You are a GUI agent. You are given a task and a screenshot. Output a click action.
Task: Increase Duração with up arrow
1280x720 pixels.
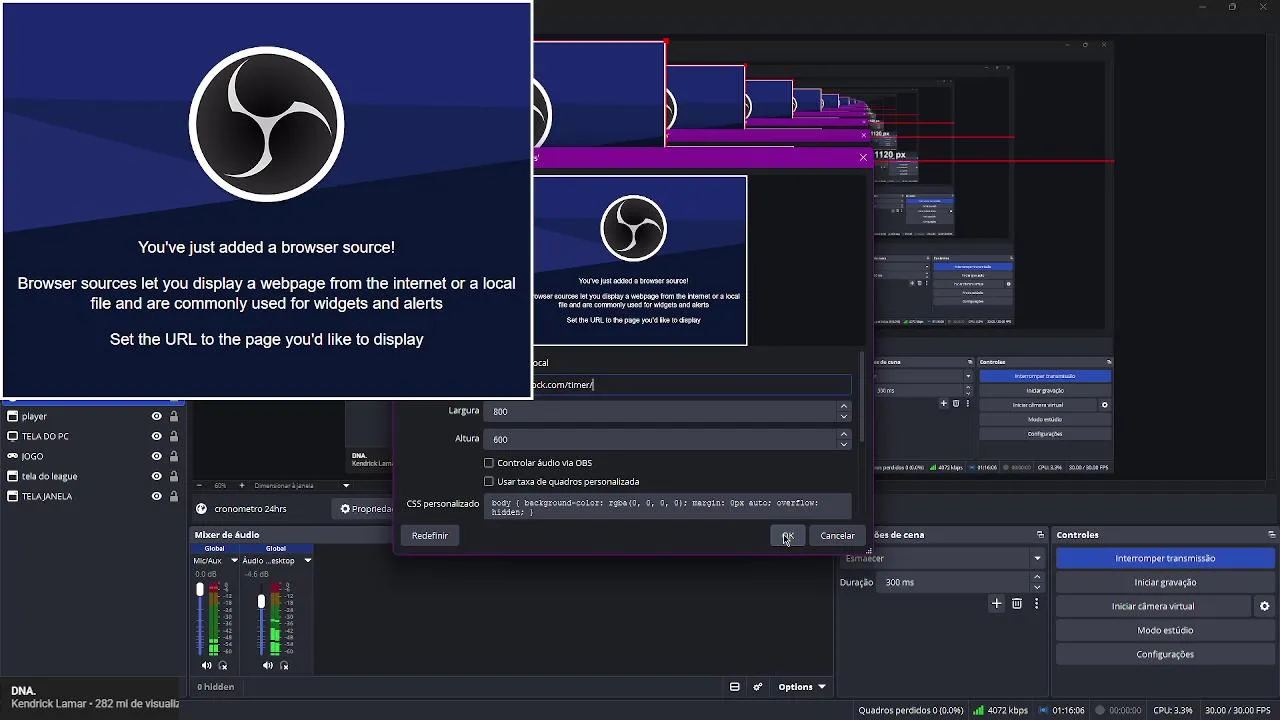click(x=1037, y=577)
